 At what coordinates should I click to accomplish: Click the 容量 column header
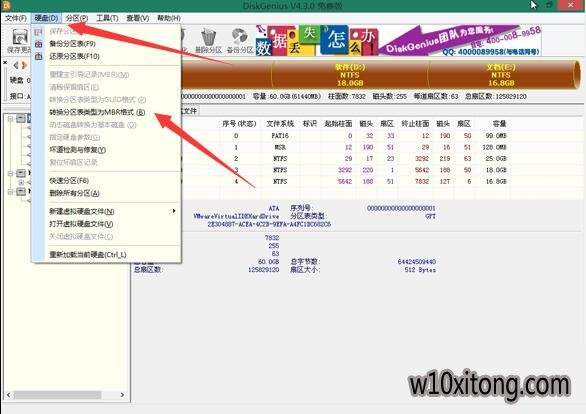(x=499, y=124)
